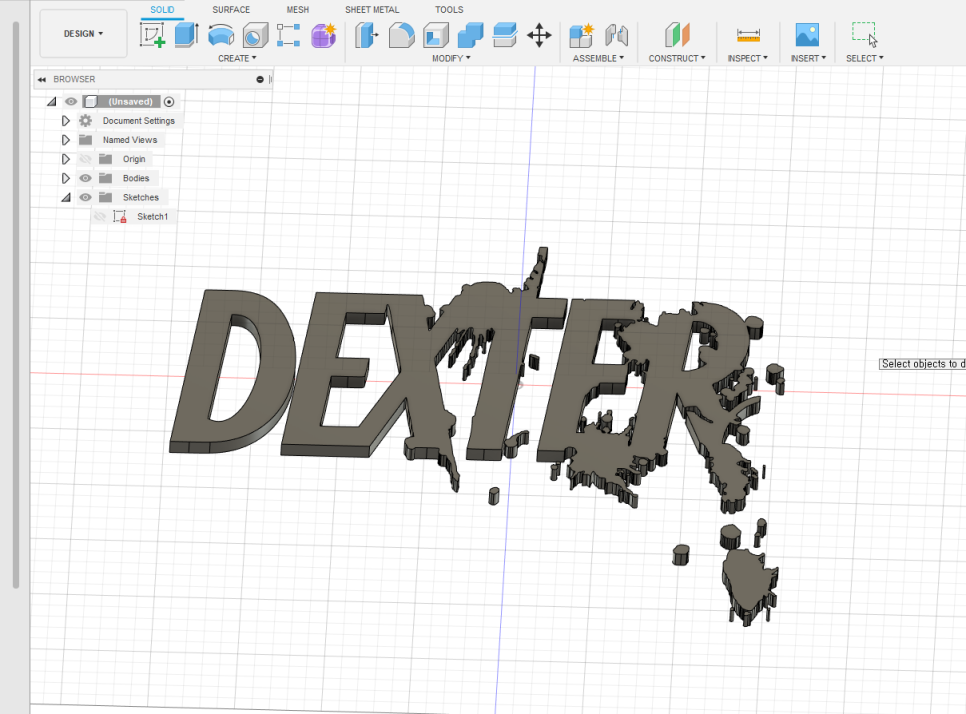The image size is (966, 714).
Task: Switch to the Mesh tab
Action: coord(298,10)
